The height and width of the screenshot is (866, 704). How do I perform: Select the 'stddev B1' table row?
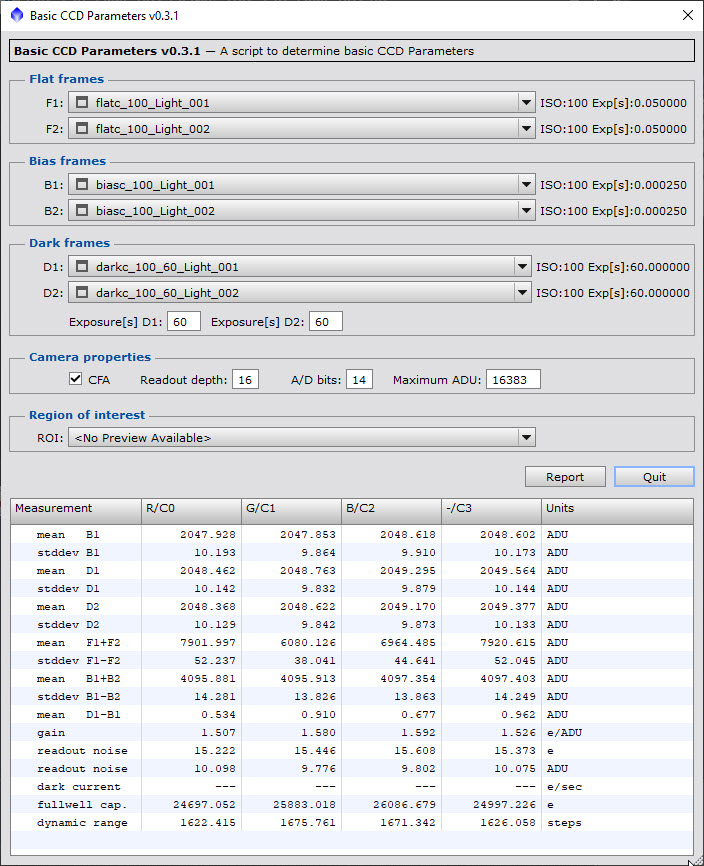(x=352, y=552)
